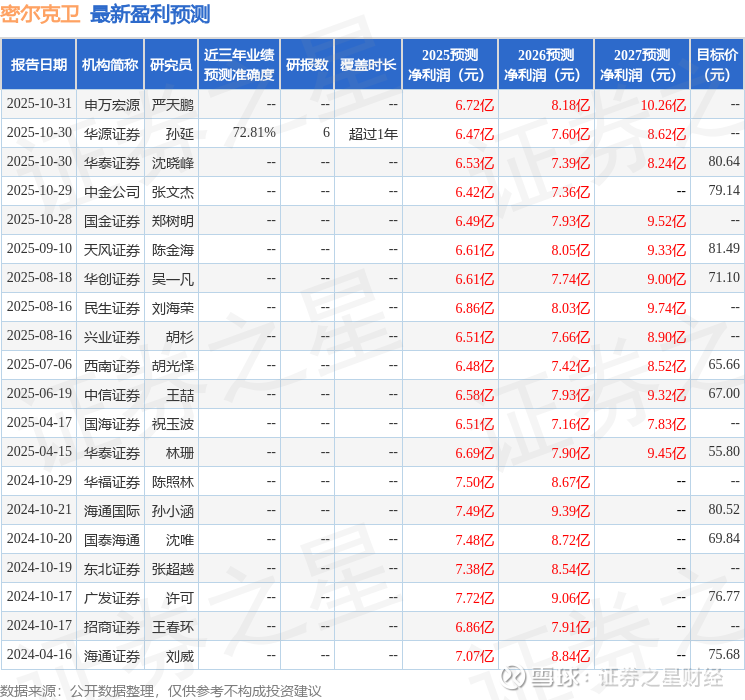Click the 69.84 target price
Image resolution: width=745 pixels, height=700 pixels.
724,538
